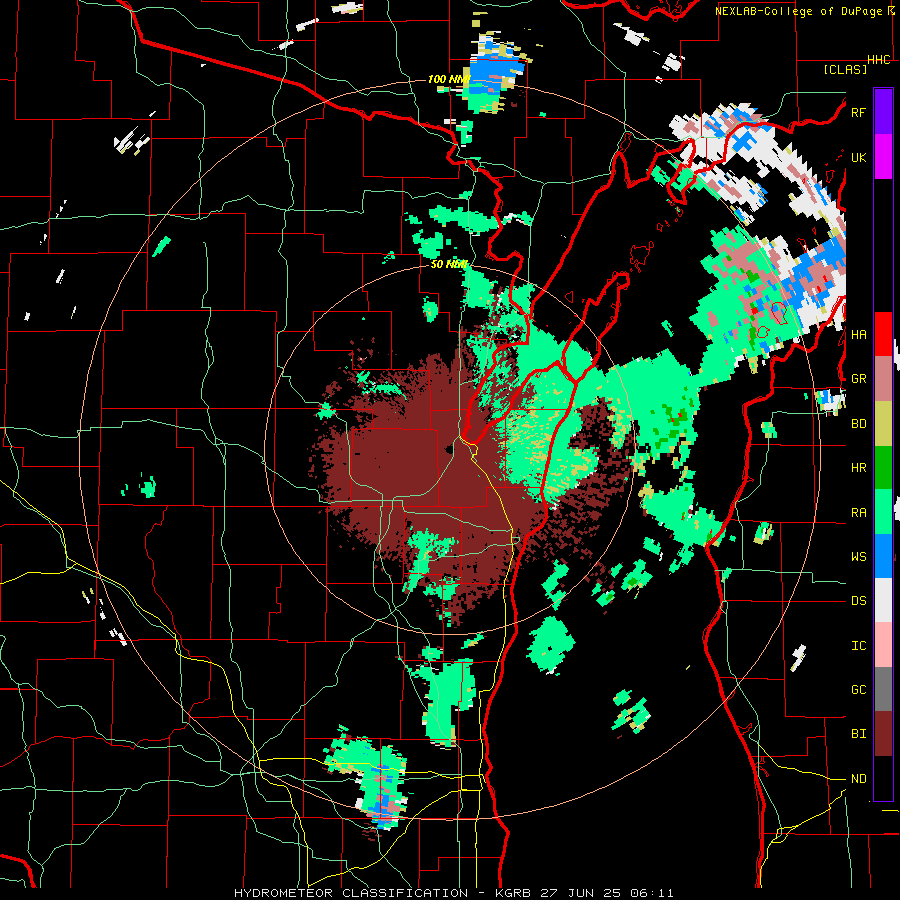Click the DS legend label

858,601
